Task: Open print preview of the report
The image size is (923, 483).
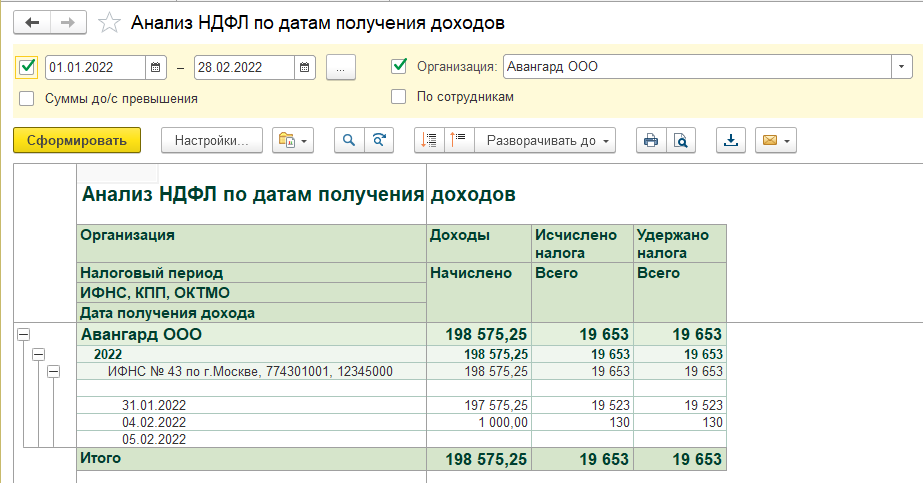Action: (x=680, y=141)
